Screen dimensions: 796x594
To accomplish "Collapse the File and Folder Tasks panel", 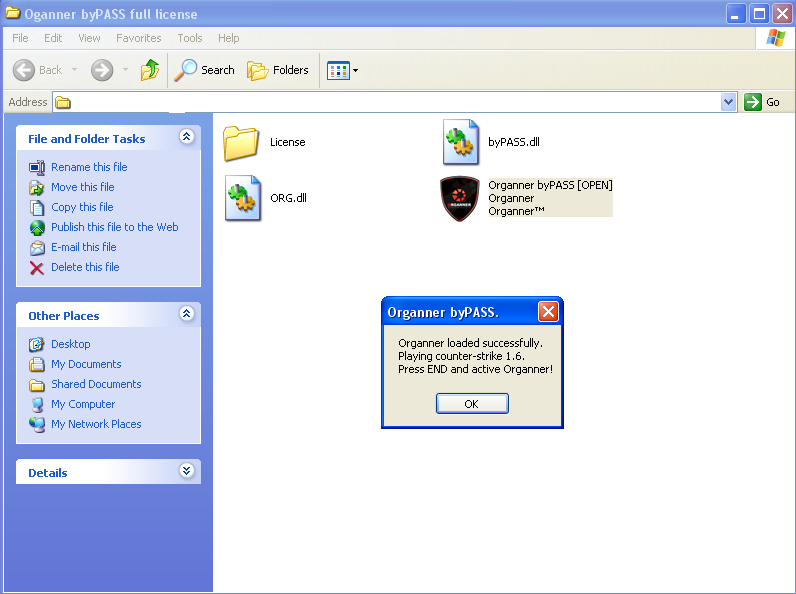I will [x=185, y=138].
